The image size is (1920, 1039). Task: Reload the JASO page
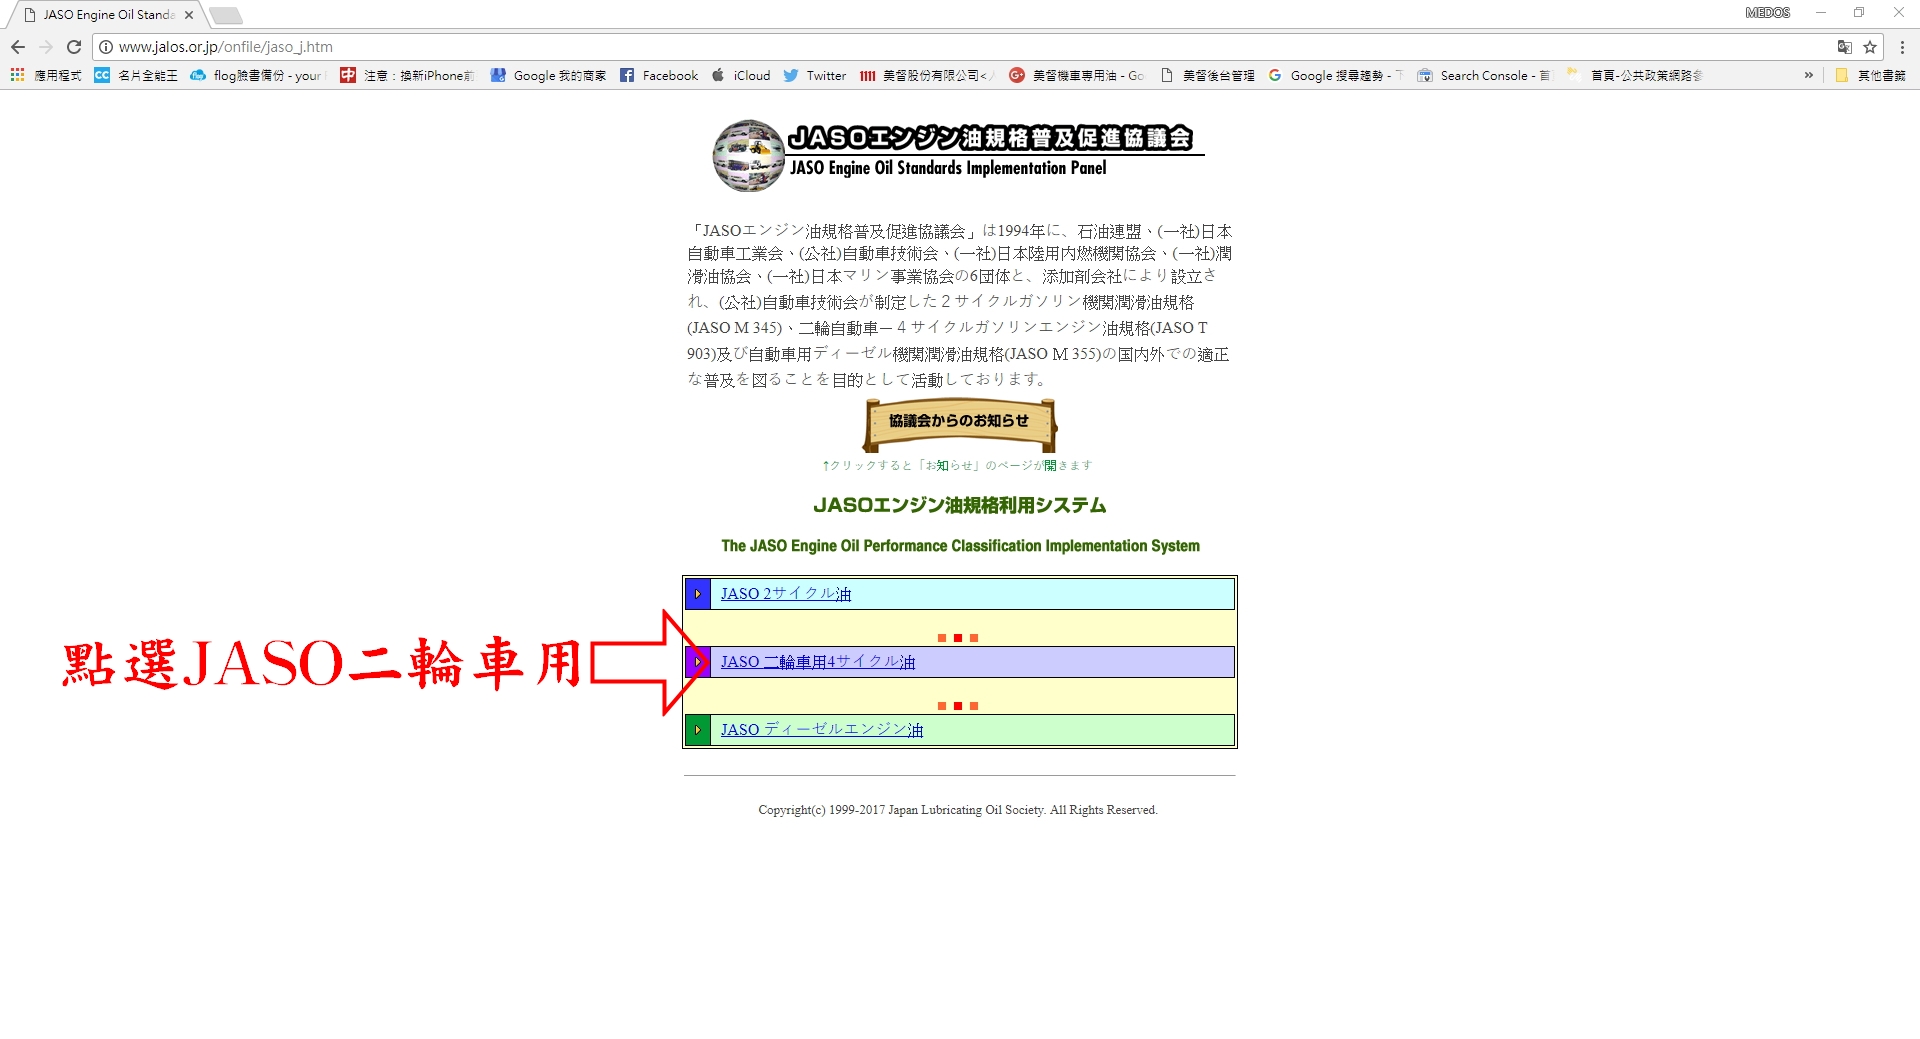(x=74, y=47)
